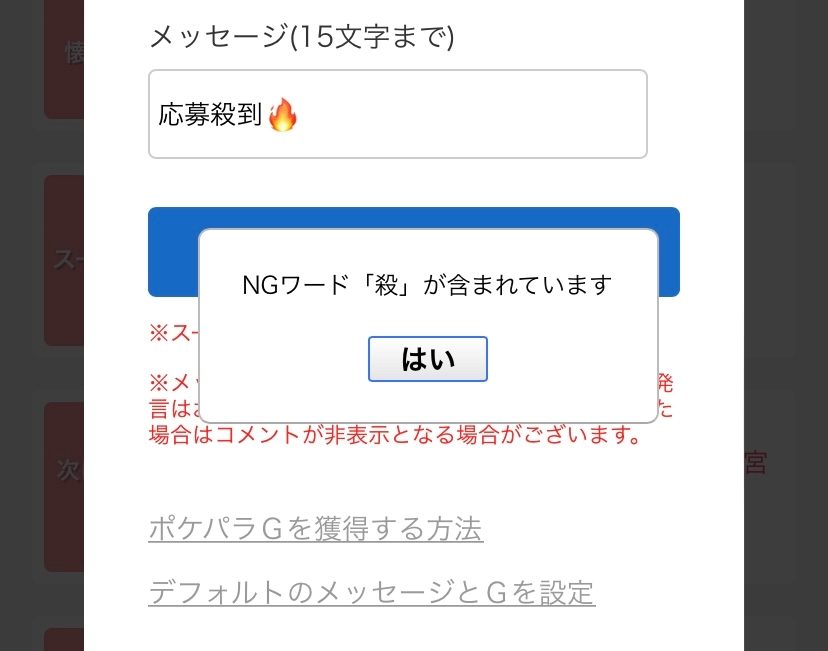This screenshot has width=828, height=651.
Task: Click the bottom-most red card on the left
Action: (64, 640)
